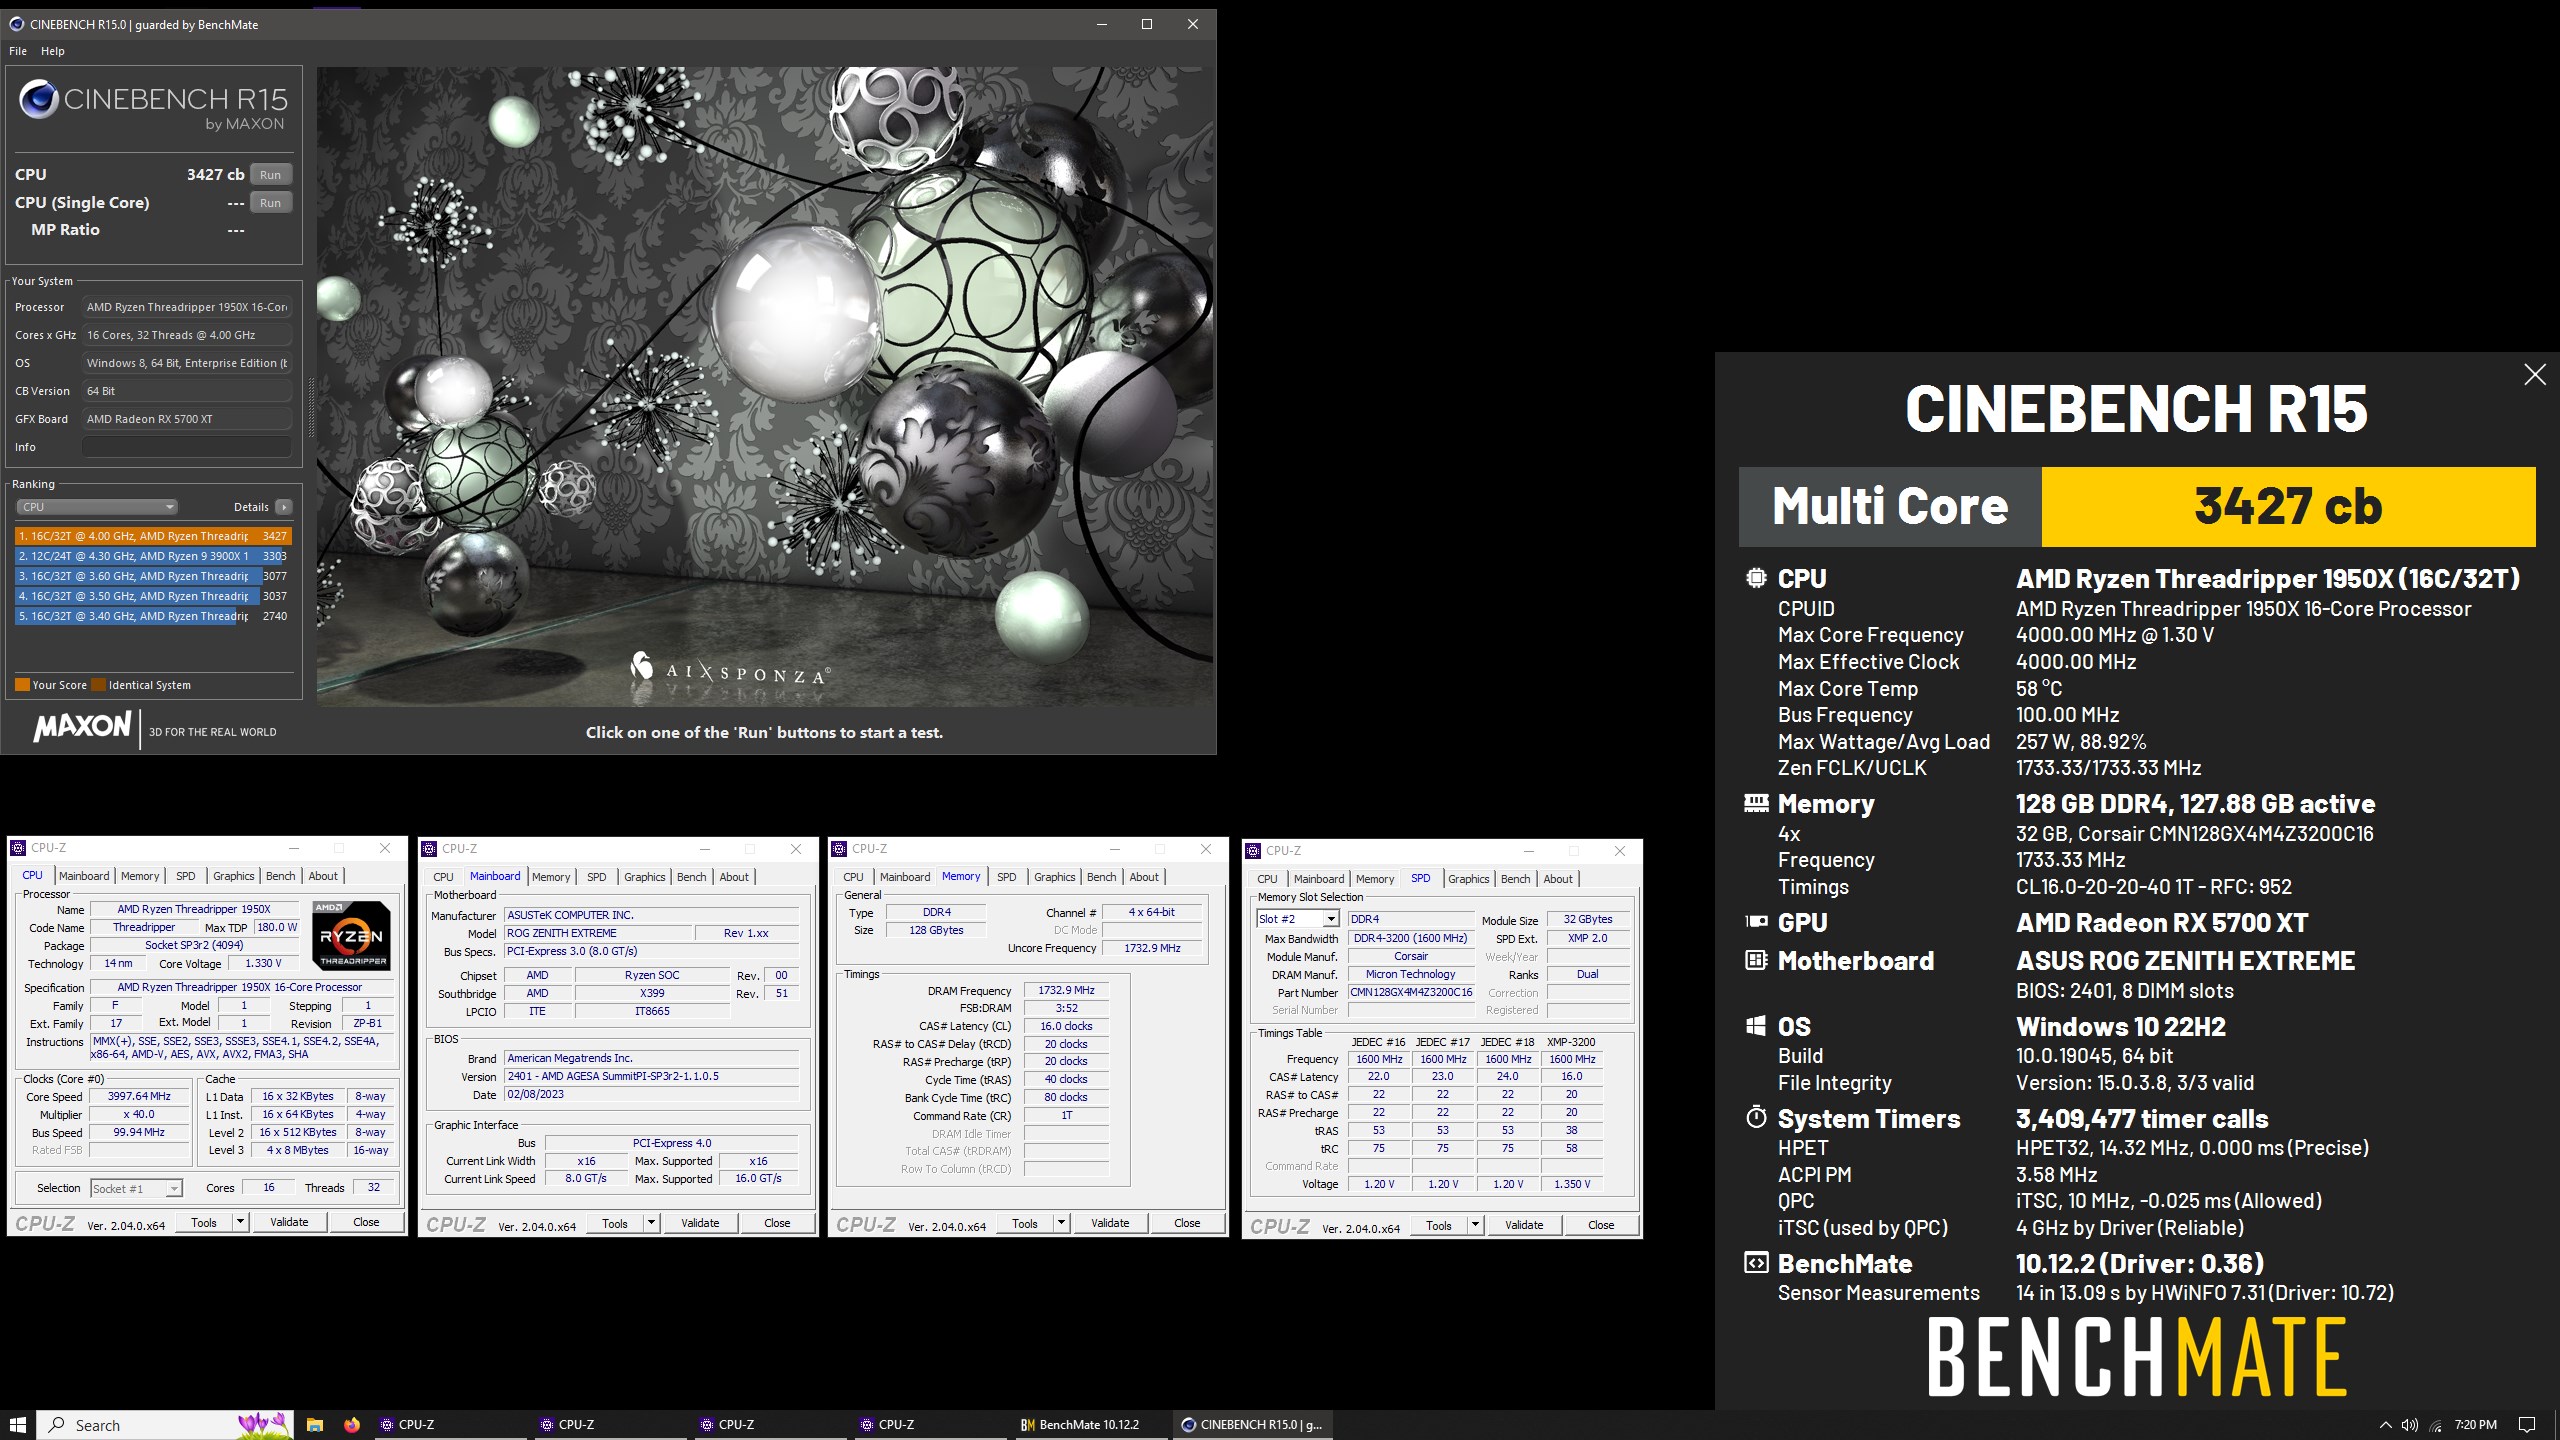The image size is (2560, 1440).
Task: Expand Tools dropdown arrow in the Memory window
Action: 1061,1223
